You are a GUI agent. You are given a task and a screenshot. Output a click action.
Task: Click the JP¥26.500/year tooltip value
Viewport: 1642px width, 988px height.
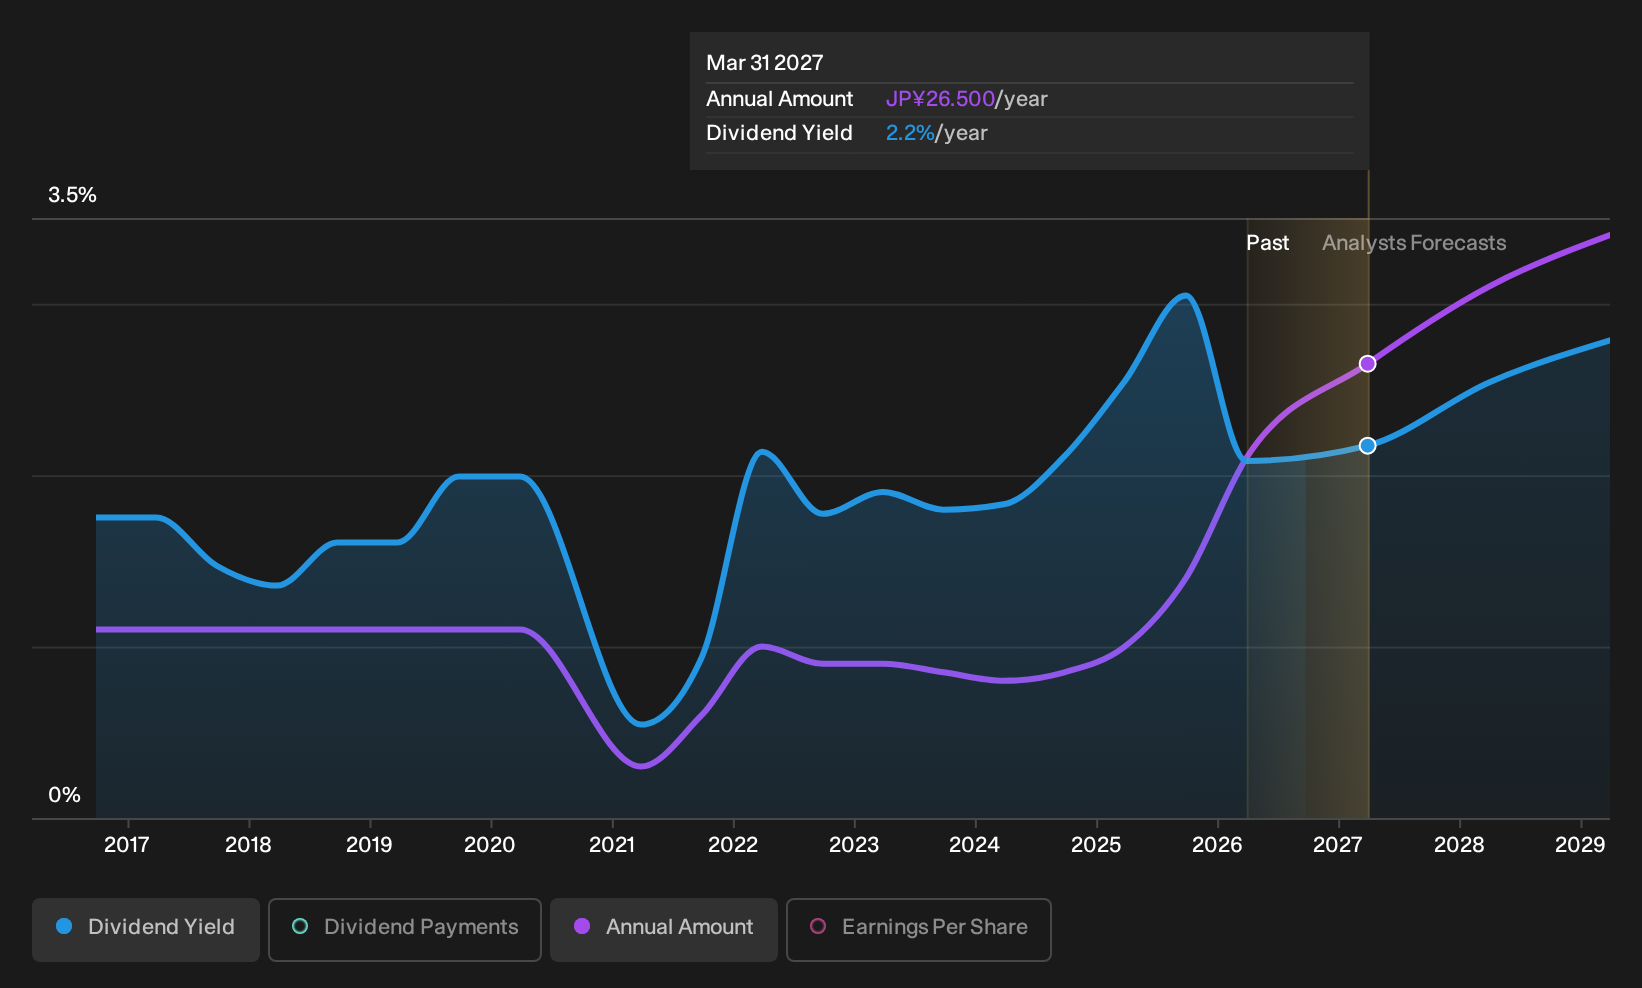pyautogui.click(x=967, y=99)
